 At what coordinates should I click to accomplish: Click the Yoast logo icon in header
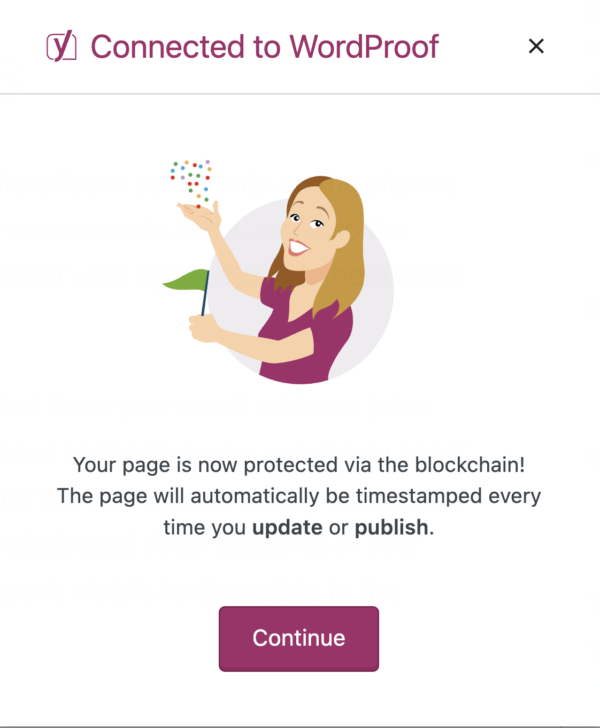pos(63,47)
